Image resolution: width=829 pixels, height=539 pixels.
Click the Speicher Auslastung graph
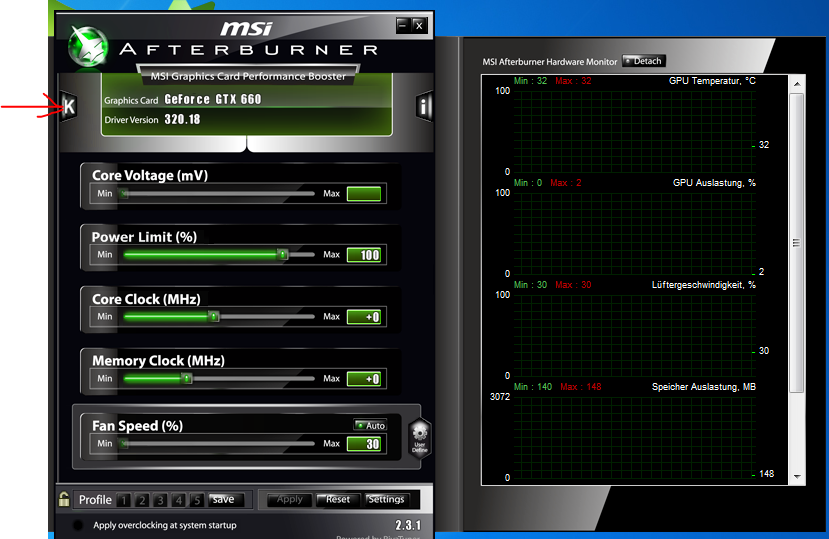(x=634, y=438)
